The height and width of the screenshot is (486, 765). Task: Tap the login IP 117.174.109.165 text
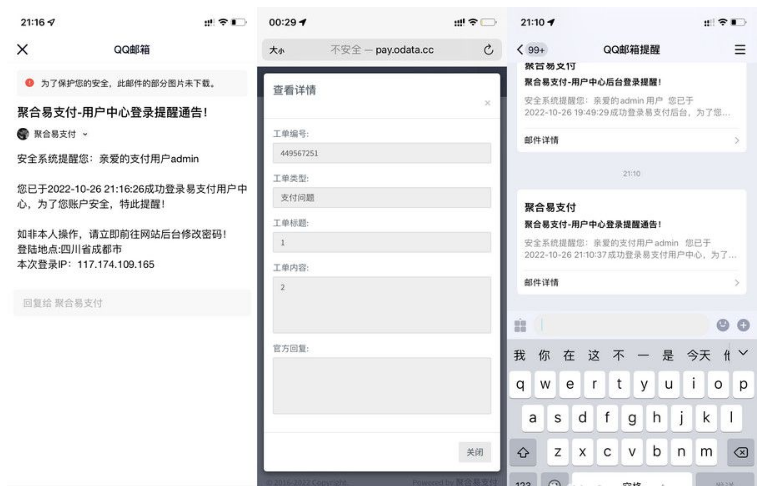click(x=116, y=264)
